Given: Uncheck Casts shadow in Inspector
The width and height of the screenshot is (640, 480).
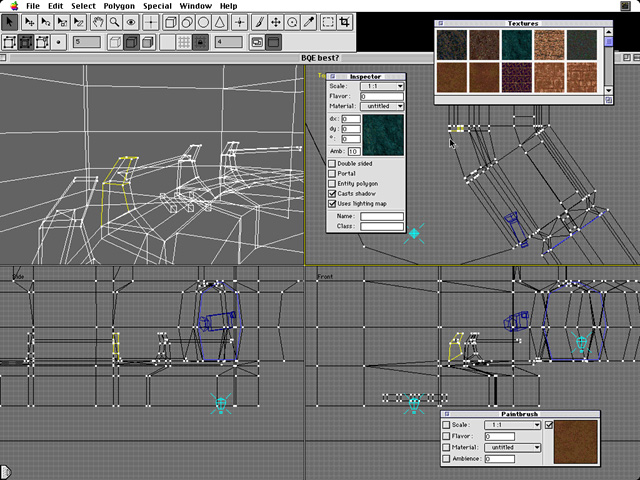Looking at the screenshot, I should [x=333, y=193].
